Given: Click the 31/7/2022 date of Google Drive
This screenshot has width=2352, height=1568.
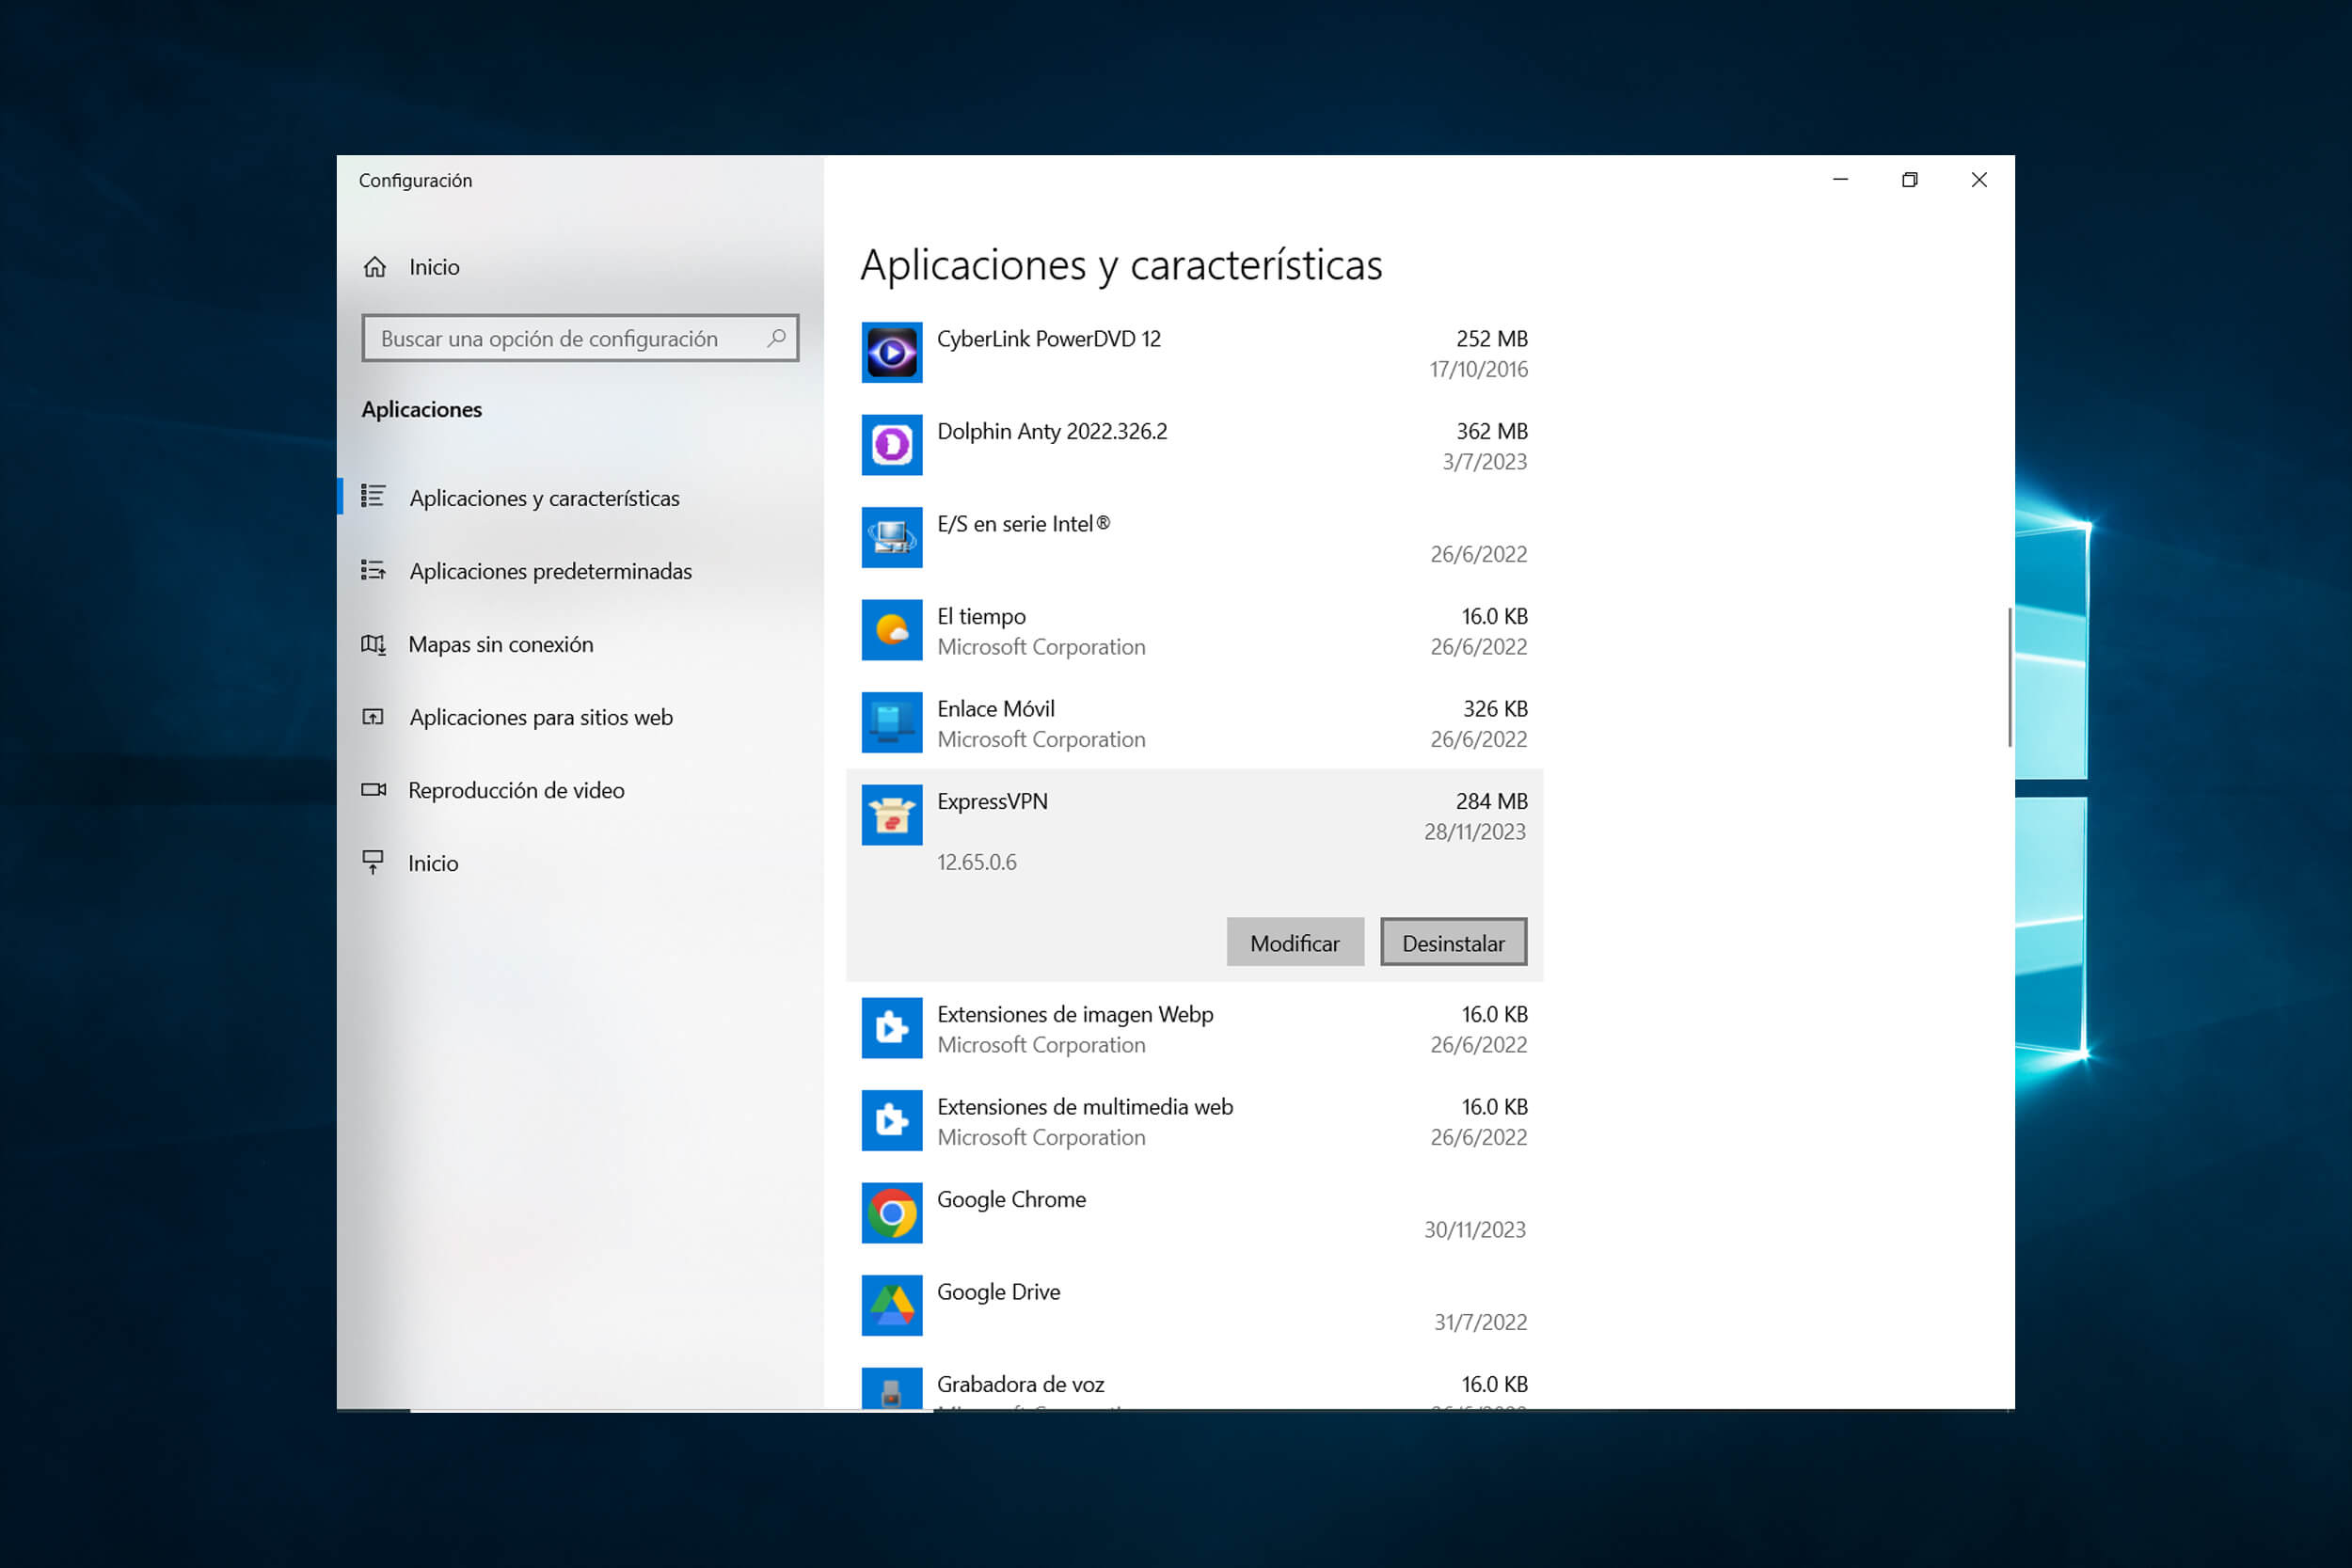Looking at the screenshot, I should coord(1480,1322).
